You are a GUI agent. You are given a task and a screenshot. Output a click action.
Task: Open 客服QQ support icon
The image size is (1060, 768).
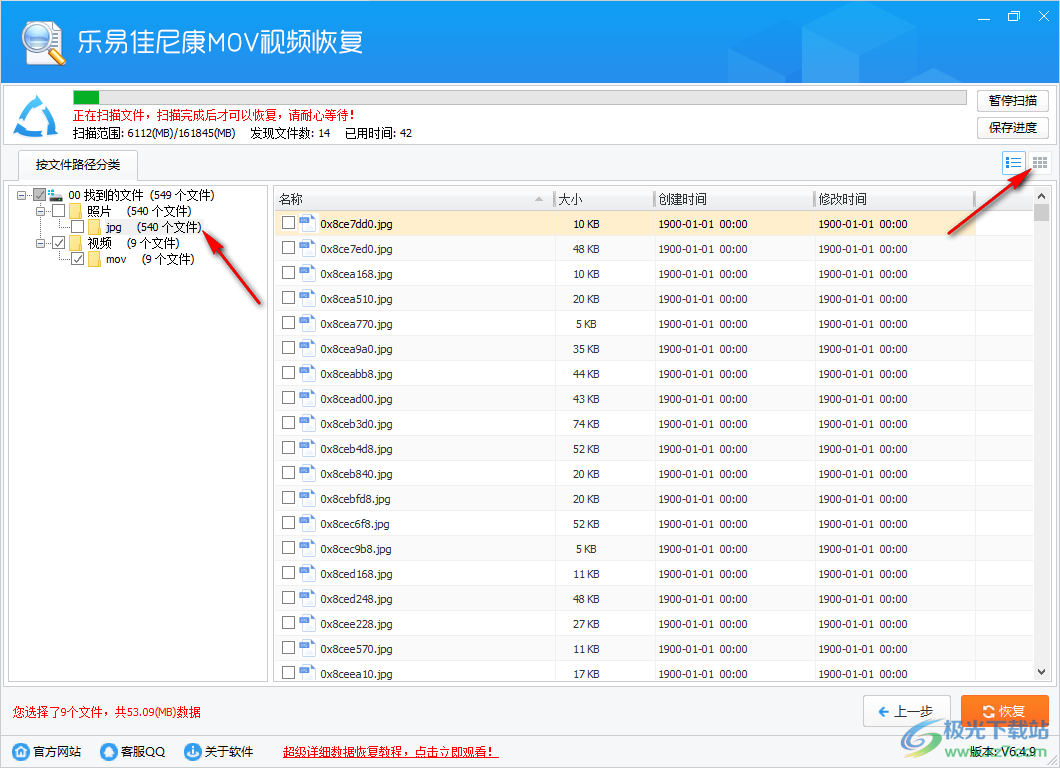(109, 751)
